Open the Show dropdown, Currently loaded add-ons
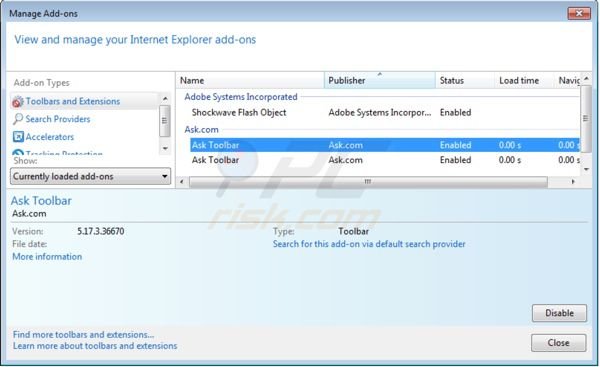The image size is (600, 367). point(90,176)
